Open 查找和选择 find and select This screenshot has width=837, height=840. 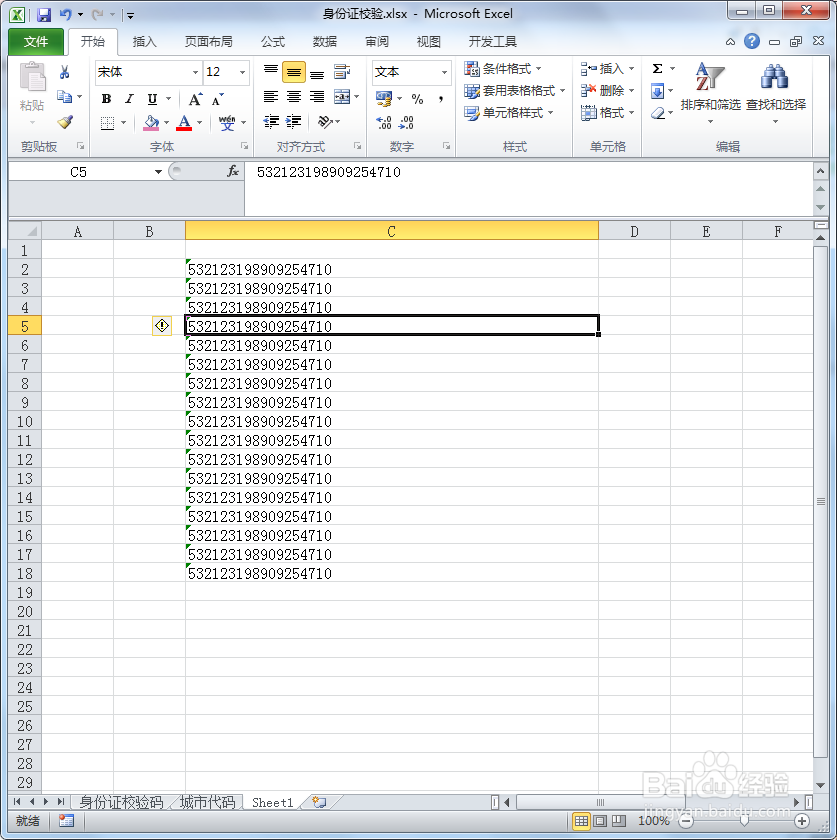(x=775, y=92)
